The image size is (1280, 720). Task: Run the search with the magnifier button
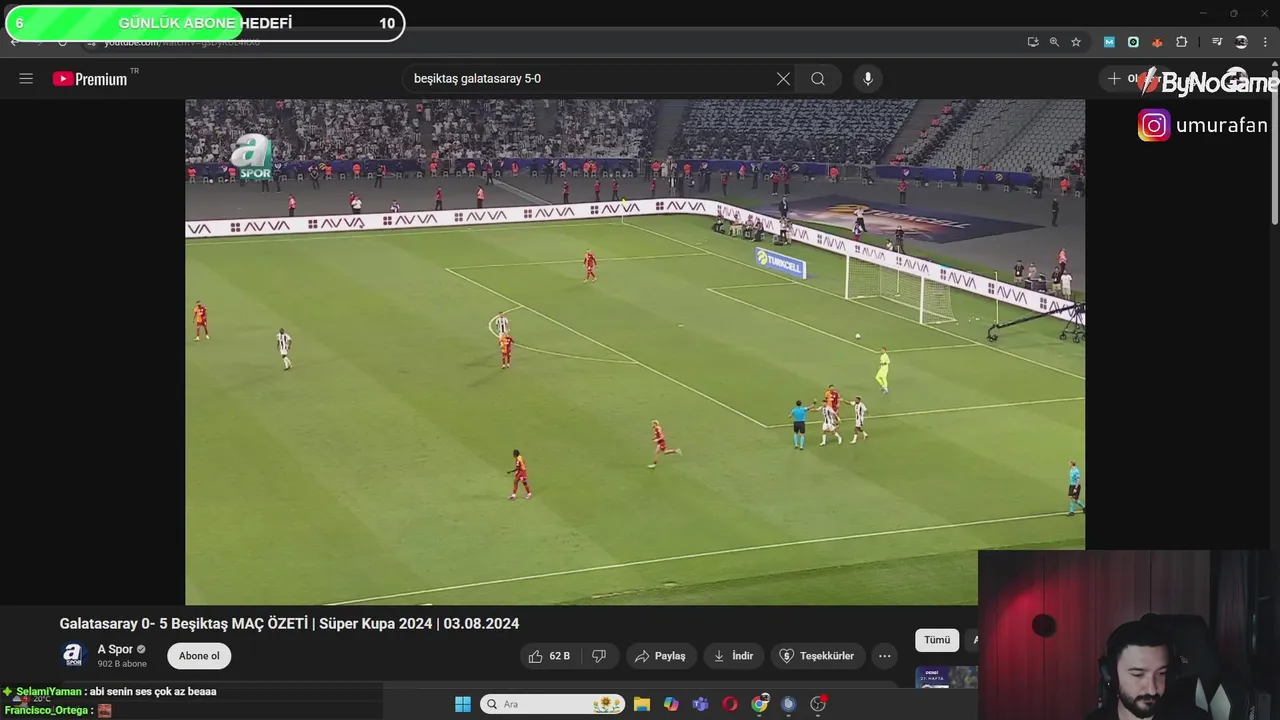pyautogui.click(x=818, y=79)
